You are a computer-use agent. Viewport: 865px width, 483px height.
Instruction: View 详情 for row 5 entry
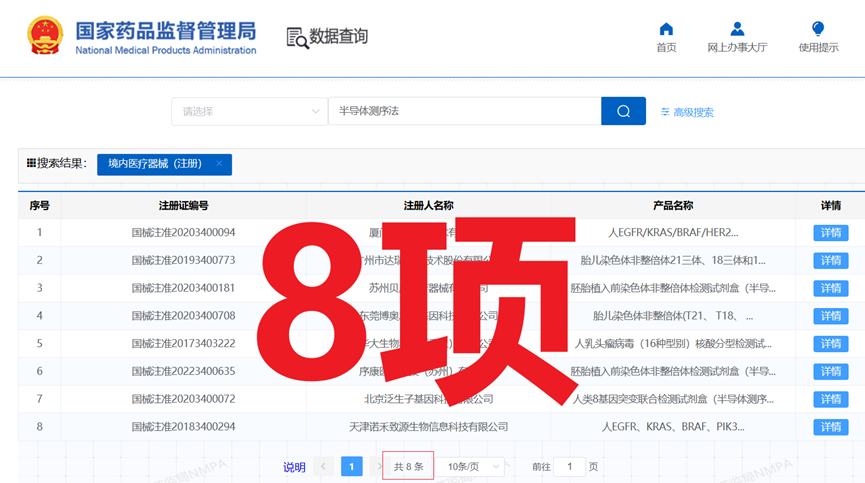[830, 344]
